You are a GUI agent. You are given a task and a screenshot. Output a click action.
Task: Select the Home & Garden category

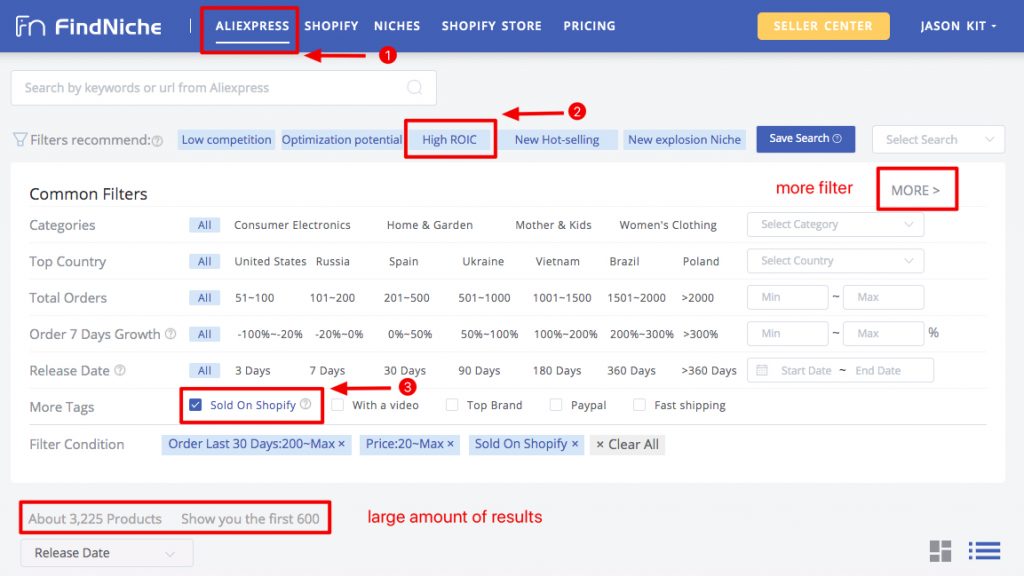point(430,225)
